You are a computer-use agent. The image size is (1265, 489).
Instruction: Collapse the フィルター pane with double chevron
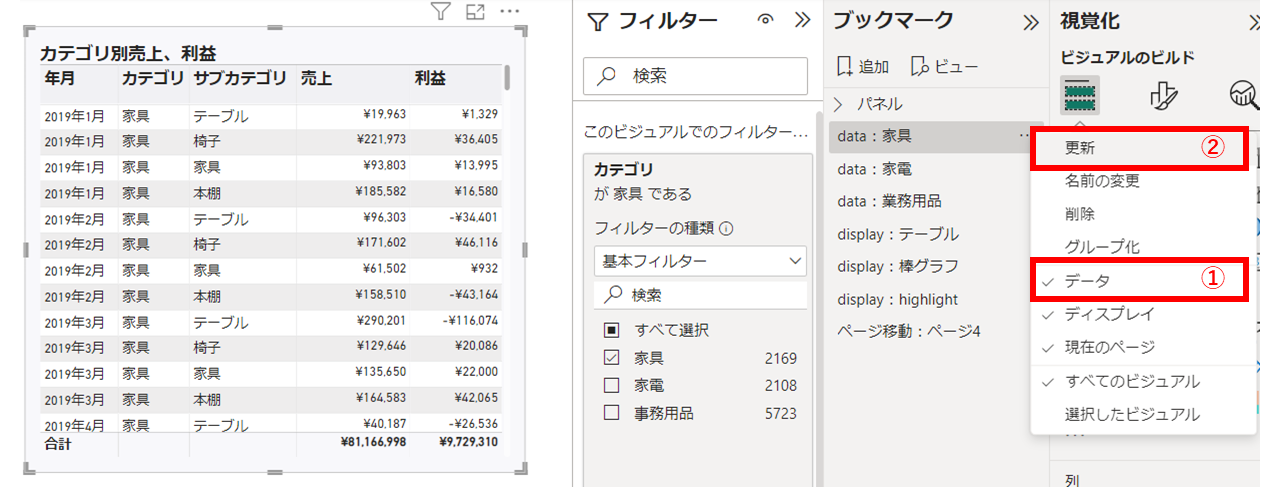802,20
